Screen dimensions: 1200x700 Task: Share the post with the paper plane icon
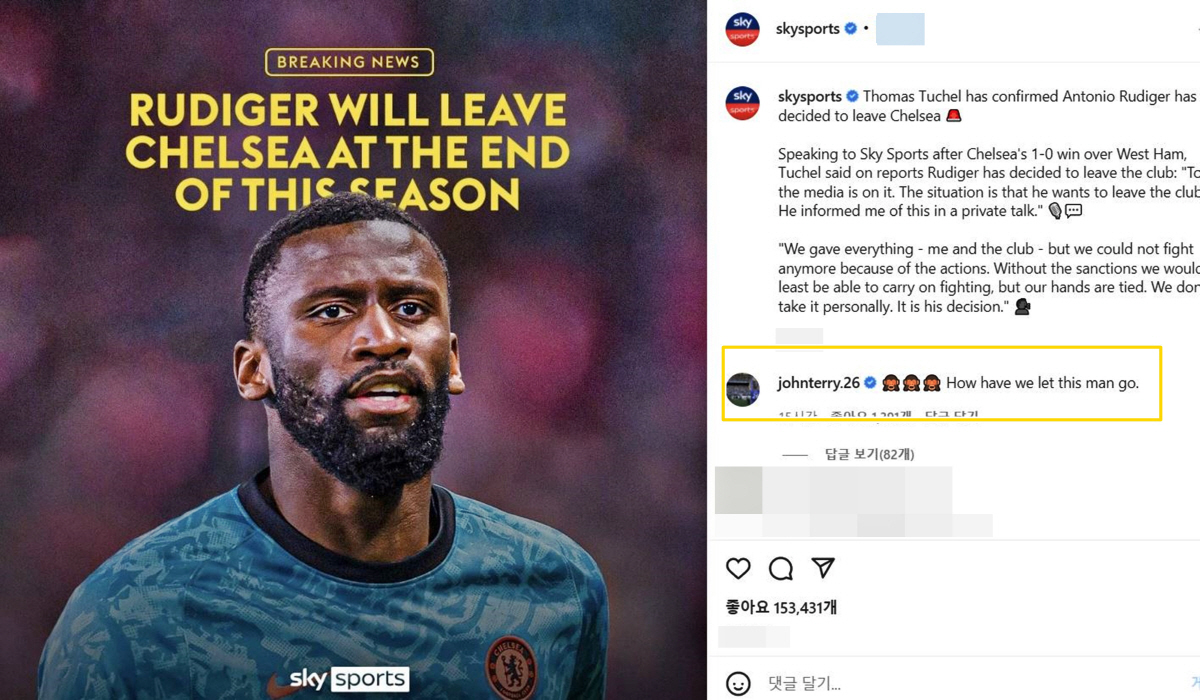click(823, 568)
